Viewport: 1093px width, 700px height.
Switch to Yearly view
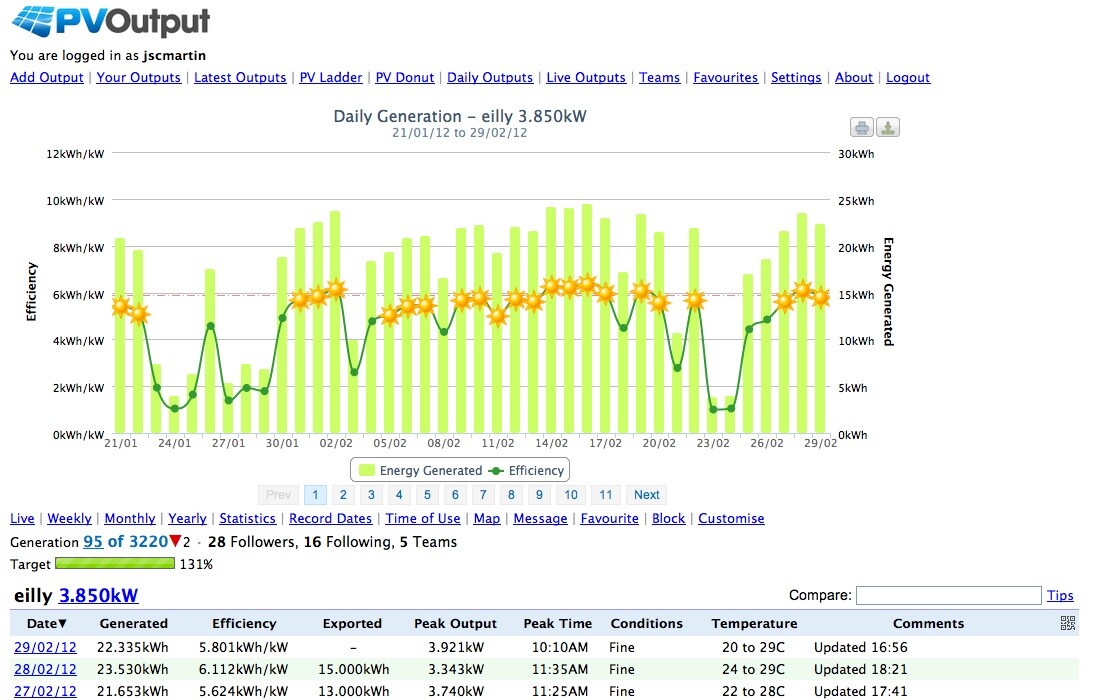pos(187,518)
